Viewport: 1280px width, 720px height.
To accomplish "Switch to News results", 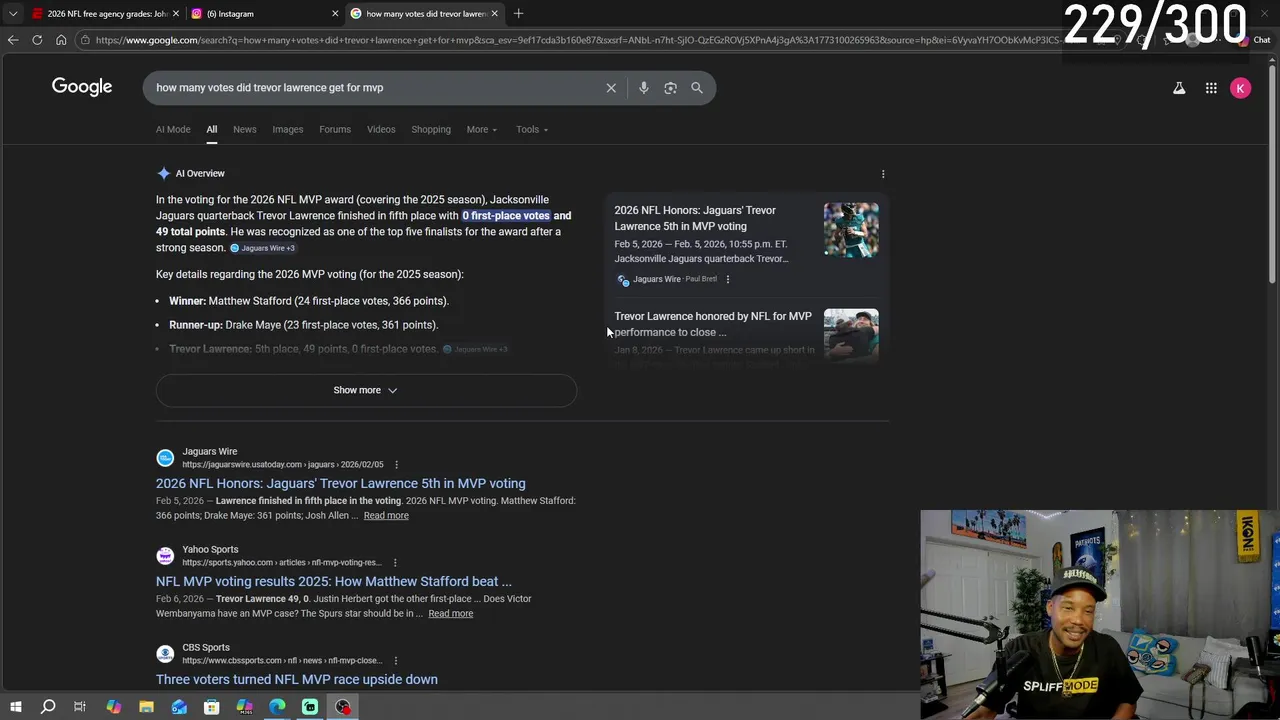I will (x=245, y=129).
